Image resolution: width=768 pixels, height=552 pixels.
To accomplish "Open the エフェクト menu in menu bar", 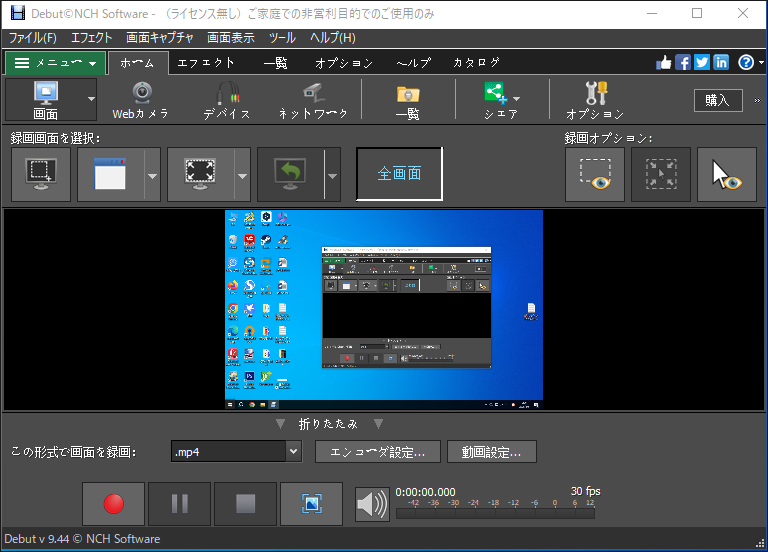I will point(92,38).
